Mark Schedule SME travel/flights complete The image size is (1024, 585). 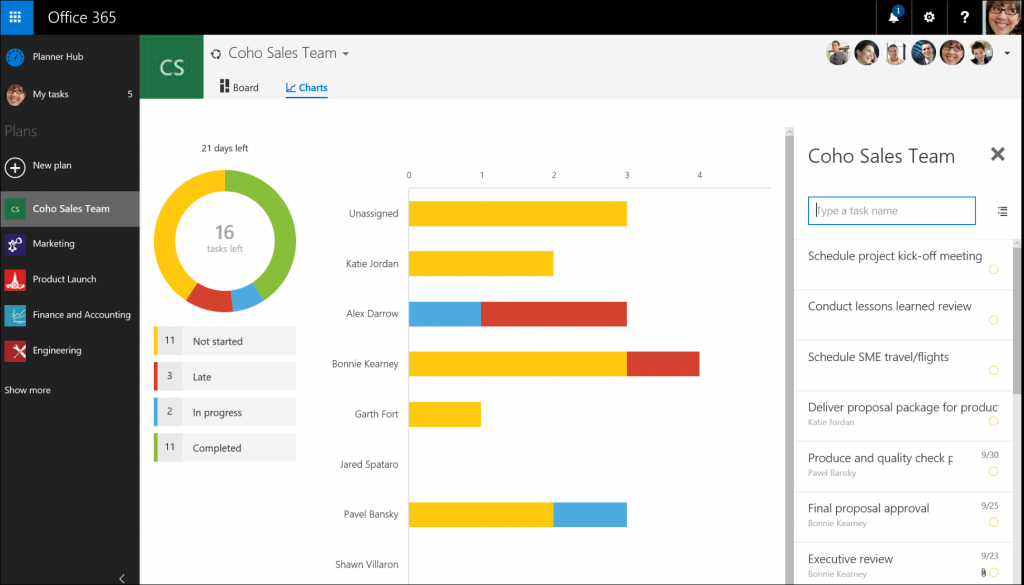[993, 370]
